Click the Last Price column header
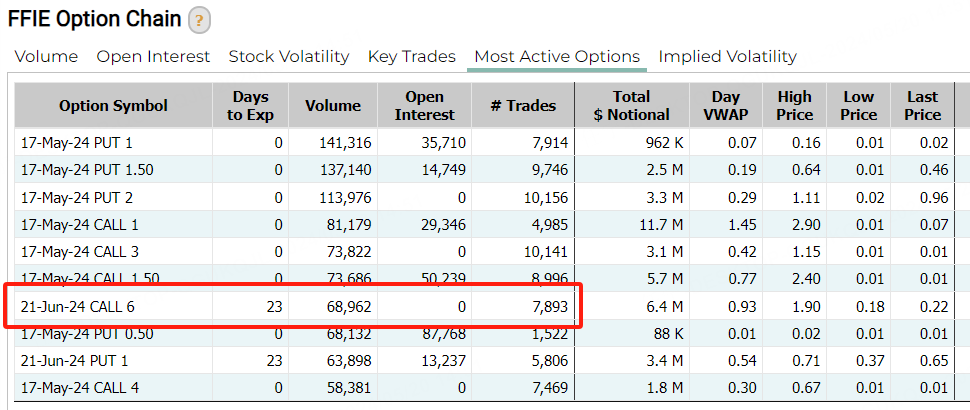The height and width of the screenshot is (410, 970). [922, 106]
